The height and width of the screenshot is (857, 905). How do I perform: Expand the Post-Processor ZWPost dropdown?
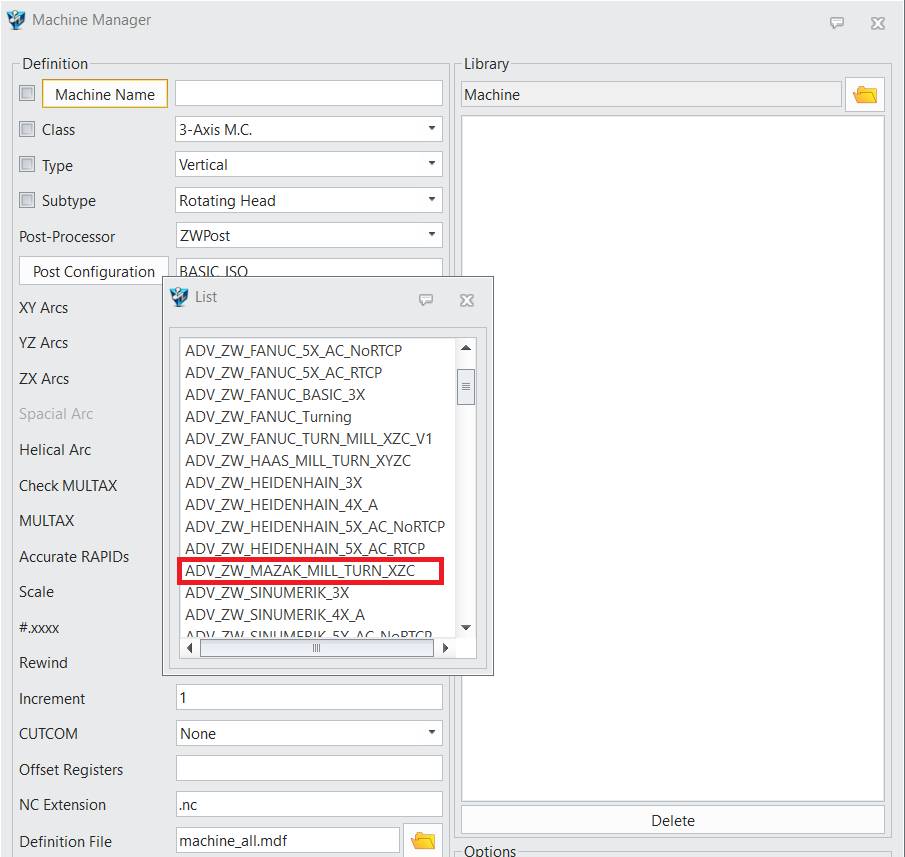(309, 236)
